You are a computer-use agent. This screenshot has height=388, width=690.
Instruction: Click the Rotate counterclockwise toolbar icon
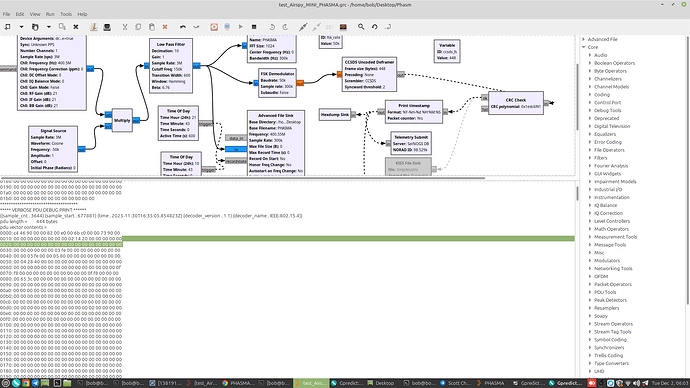coord(272,27)
